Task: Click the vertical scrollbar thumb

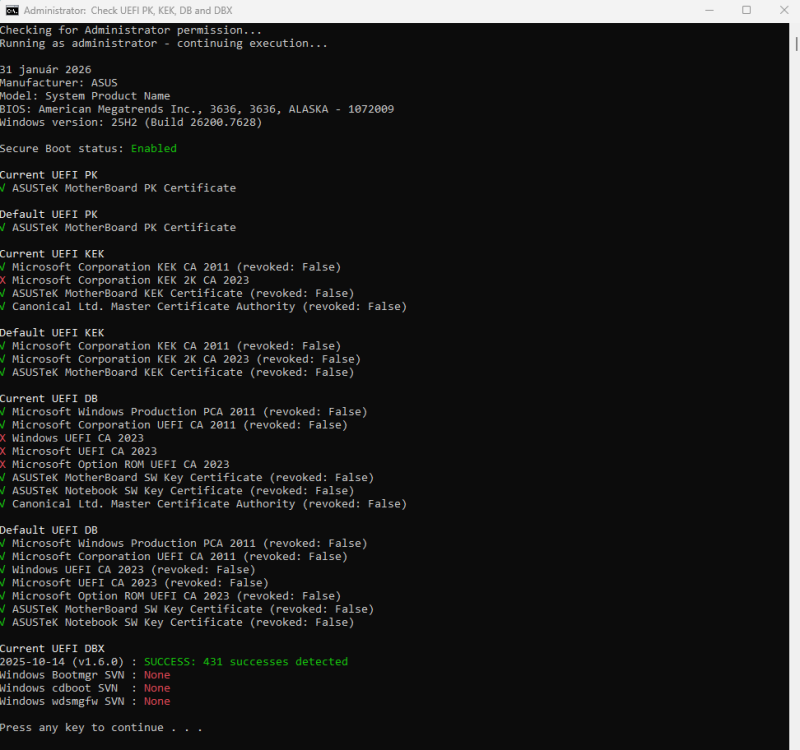Action: (x=796, y=44)
